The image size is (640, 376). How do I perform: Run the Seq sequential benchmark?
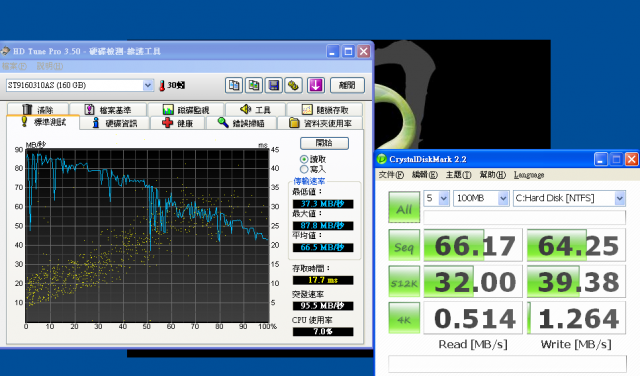click(x=404, y=245)
